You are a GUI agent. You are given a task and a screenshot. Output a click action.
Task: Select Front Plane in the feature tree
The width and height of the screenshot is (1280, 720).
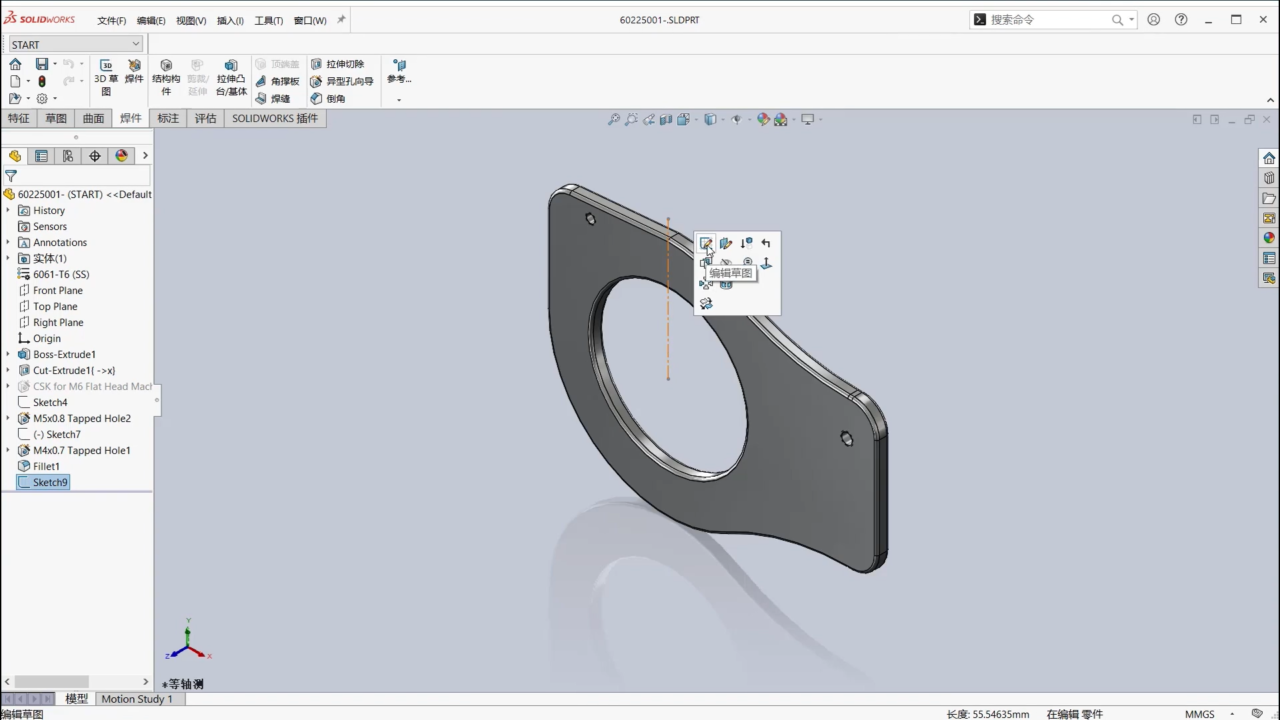[x=50, y=291]
